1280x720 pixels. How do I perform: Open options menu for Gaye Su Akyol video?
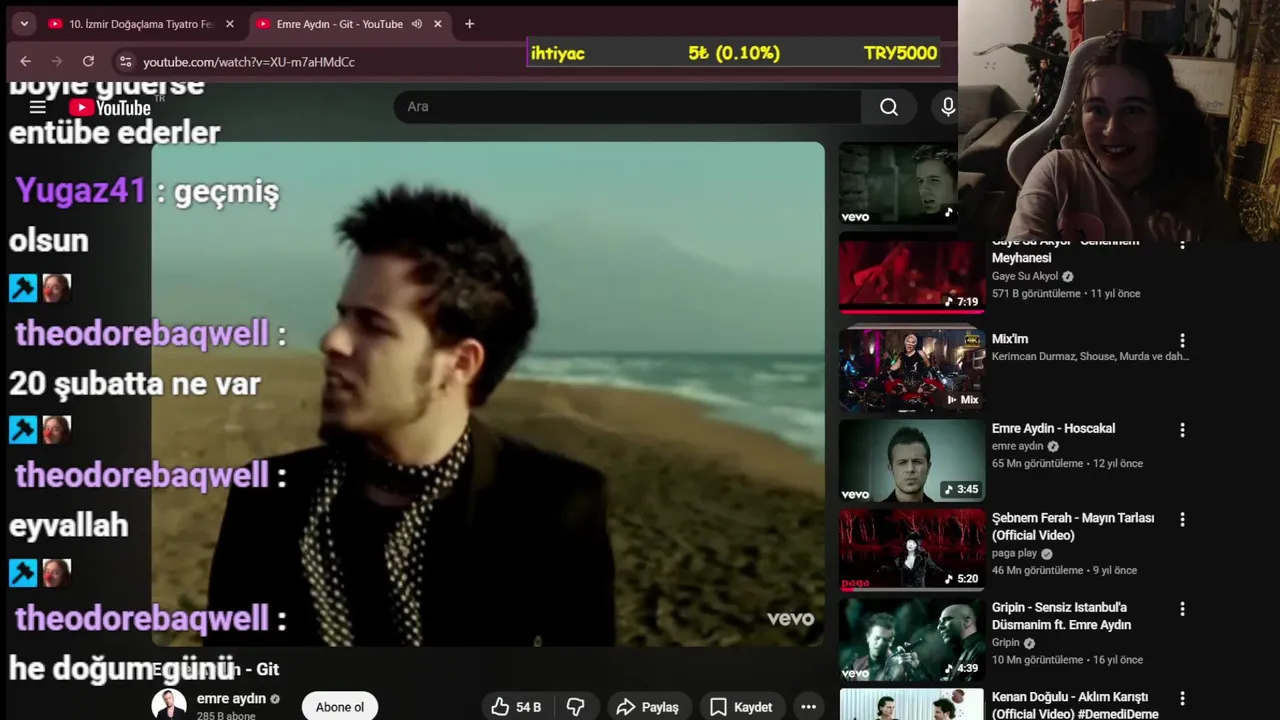pyautogui.click(x=1182, y=244)
